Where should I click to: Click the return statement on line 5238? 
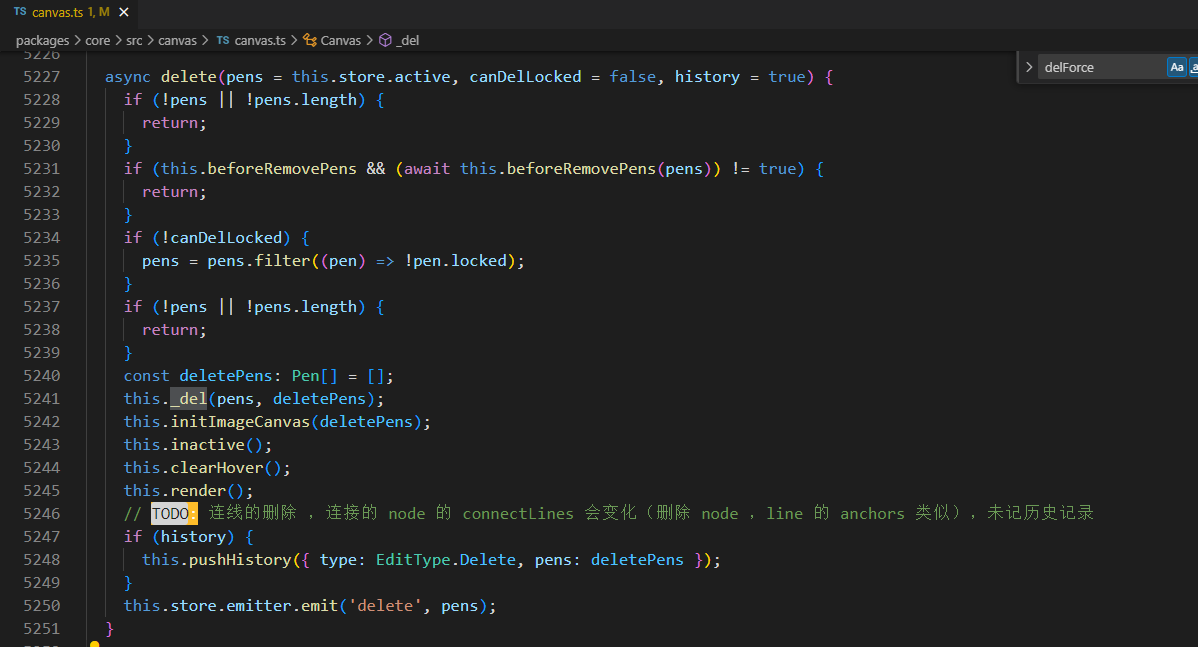[x=174, y=330]
